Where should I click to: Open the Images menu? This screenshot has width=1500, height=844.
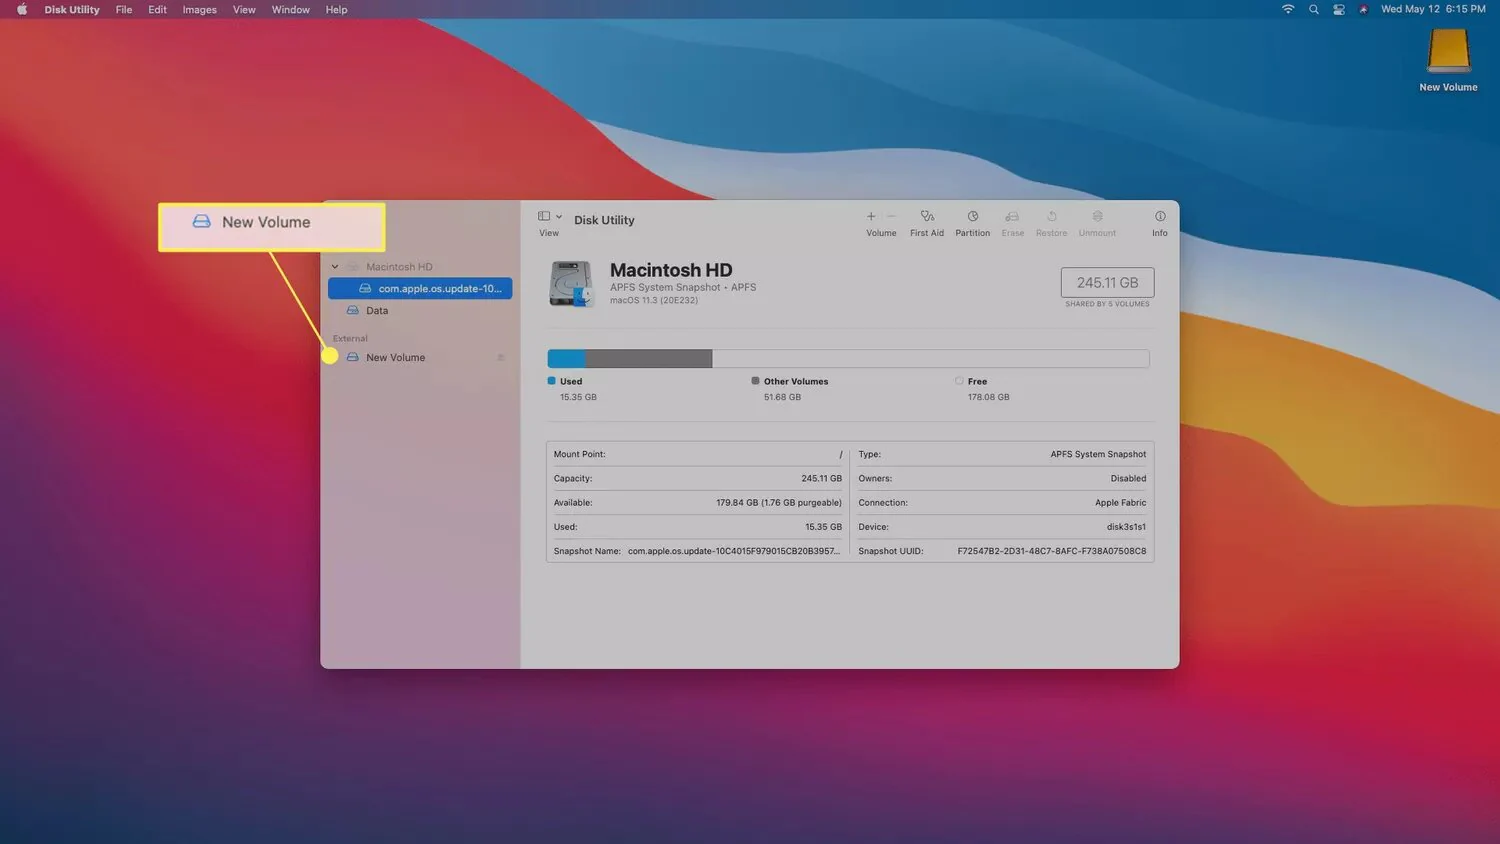coord(200,10)
